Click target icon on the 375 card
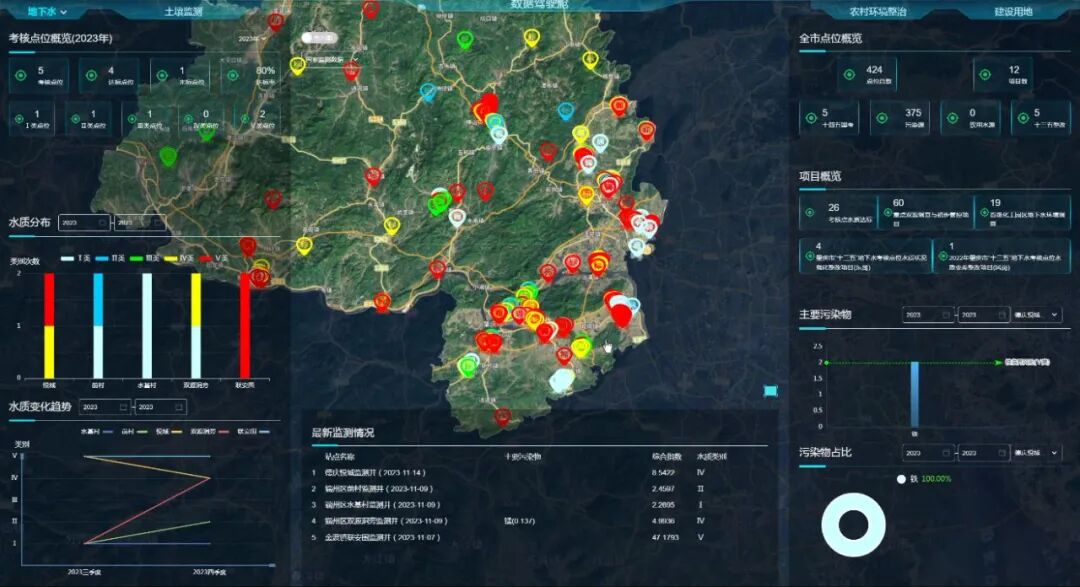The width and height of the screenshot is (1080, 587). click(882, 119)
